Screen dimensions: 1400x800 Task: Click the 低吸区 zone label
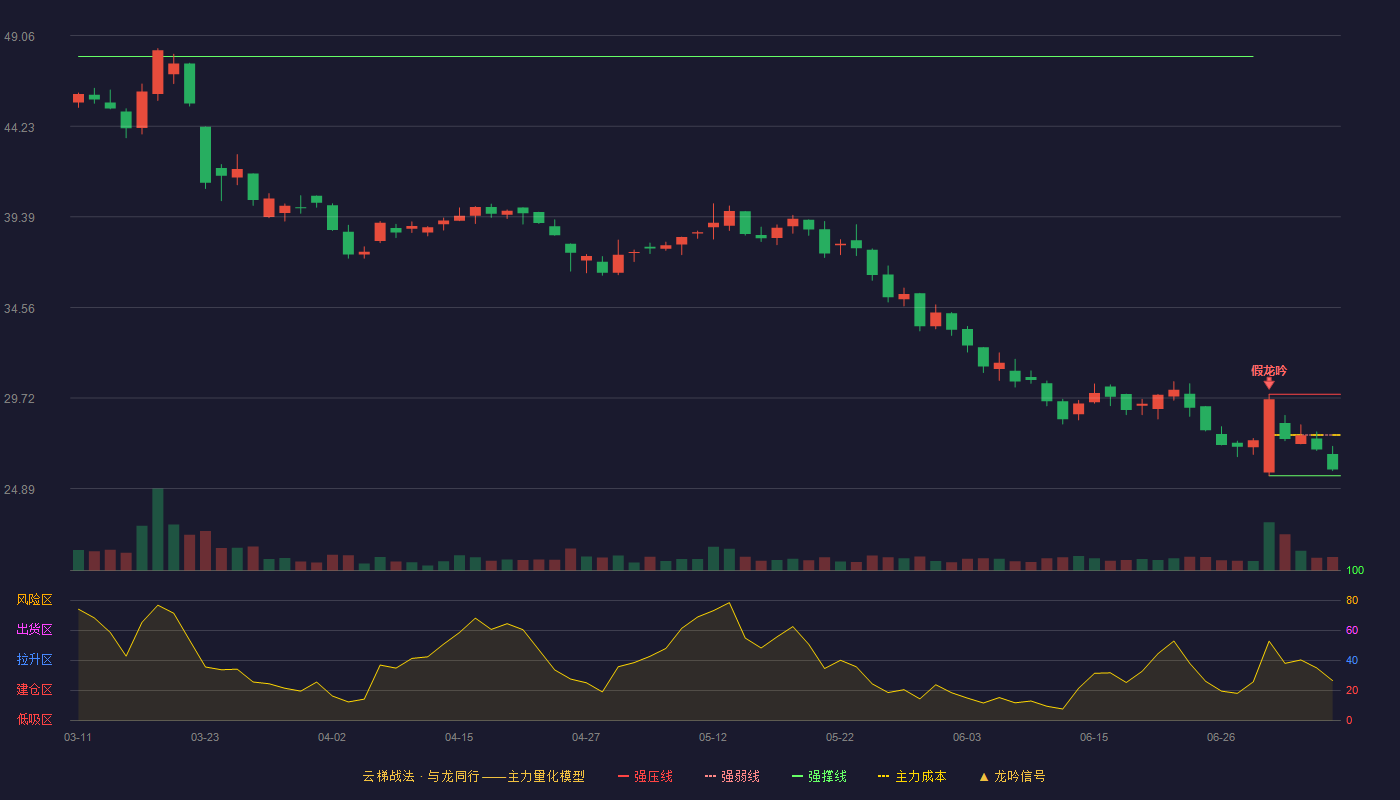[x=34, y=719]
